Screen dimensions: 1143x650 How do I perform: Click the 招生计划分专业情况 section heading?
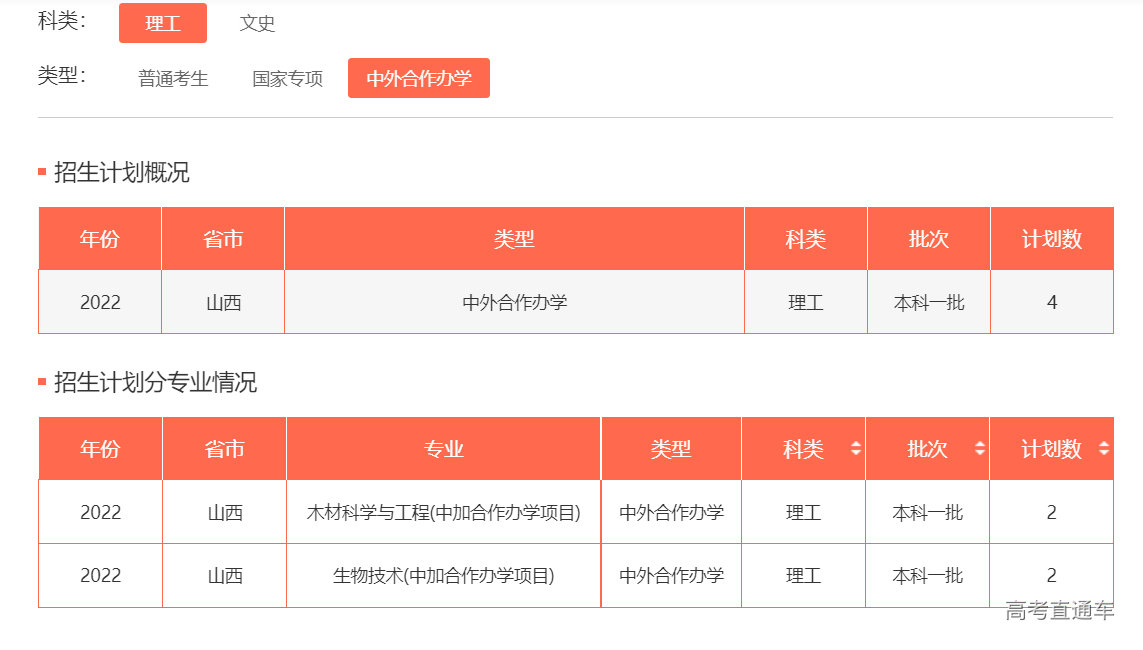155,382
